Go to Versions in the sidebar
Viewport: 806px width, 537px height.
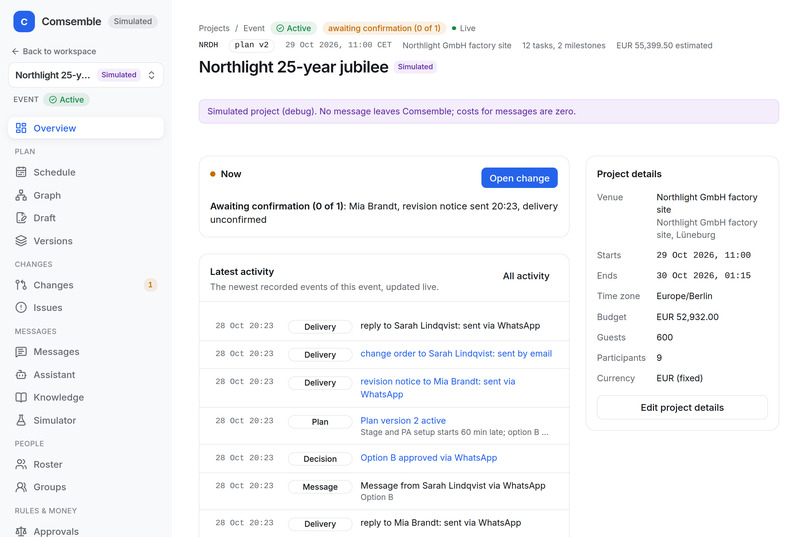[86, 240]
